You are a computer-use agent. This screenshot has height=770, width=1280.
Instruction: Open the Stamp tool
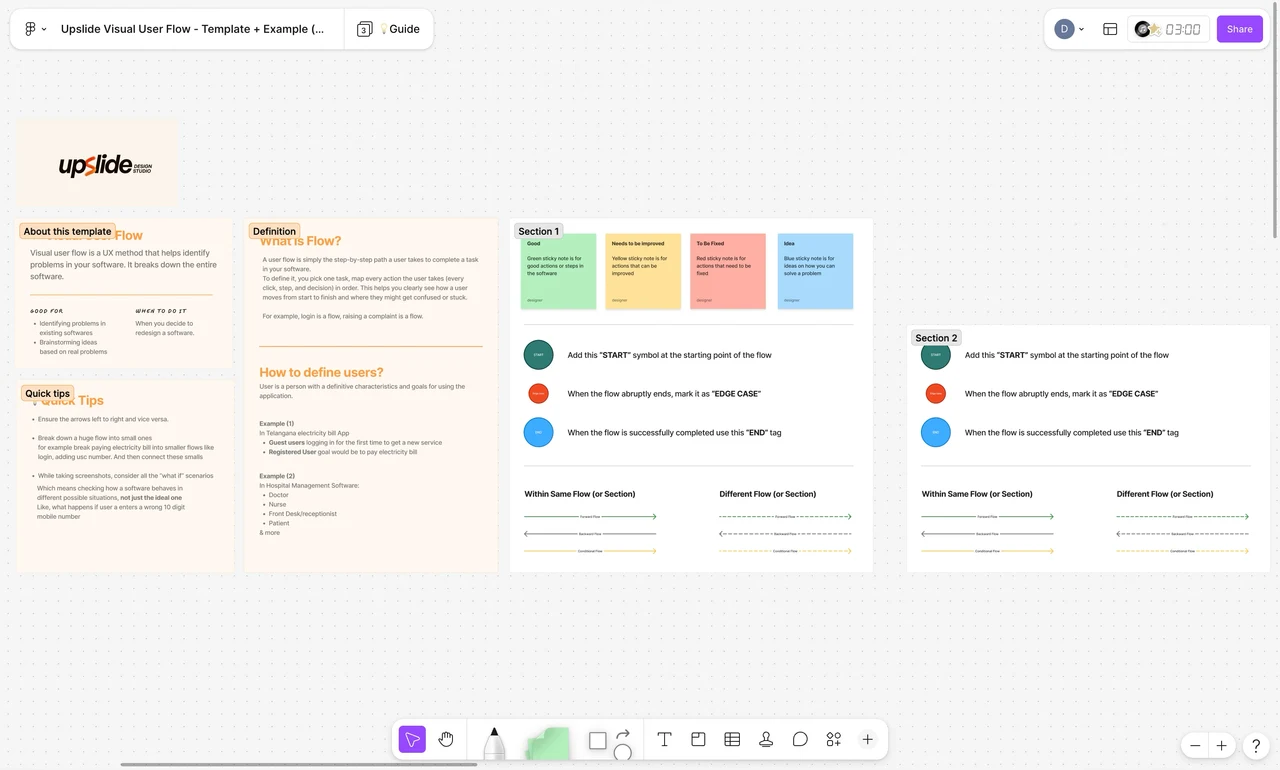pyautogui.click(x=766, y=739)
